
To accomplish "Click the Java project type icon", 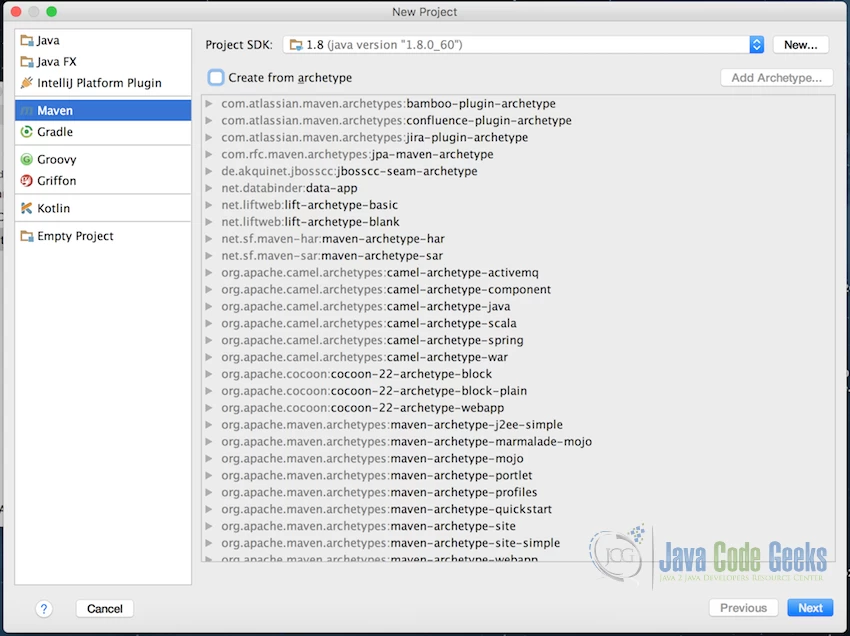I will click(27, 40).
